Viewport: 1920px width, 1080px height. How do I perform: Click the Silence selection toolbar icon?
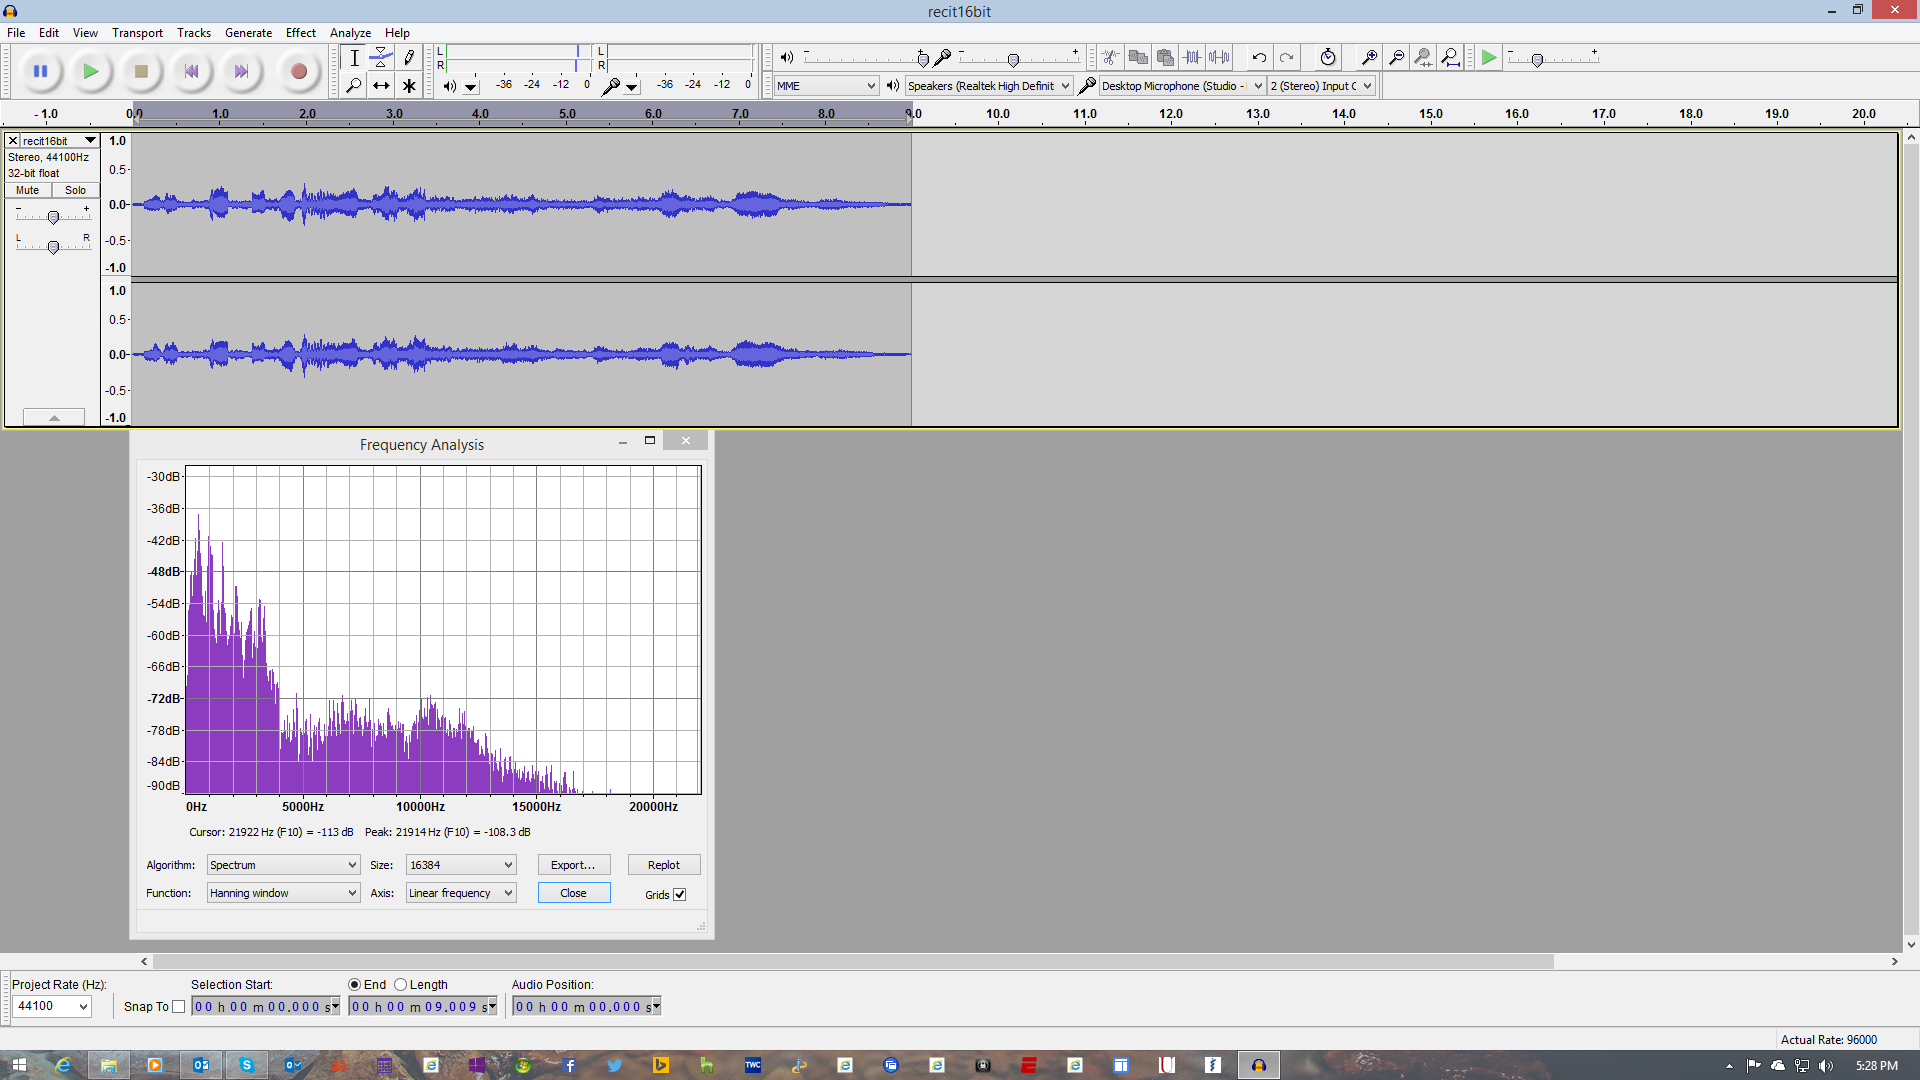tap(1219, 57)
